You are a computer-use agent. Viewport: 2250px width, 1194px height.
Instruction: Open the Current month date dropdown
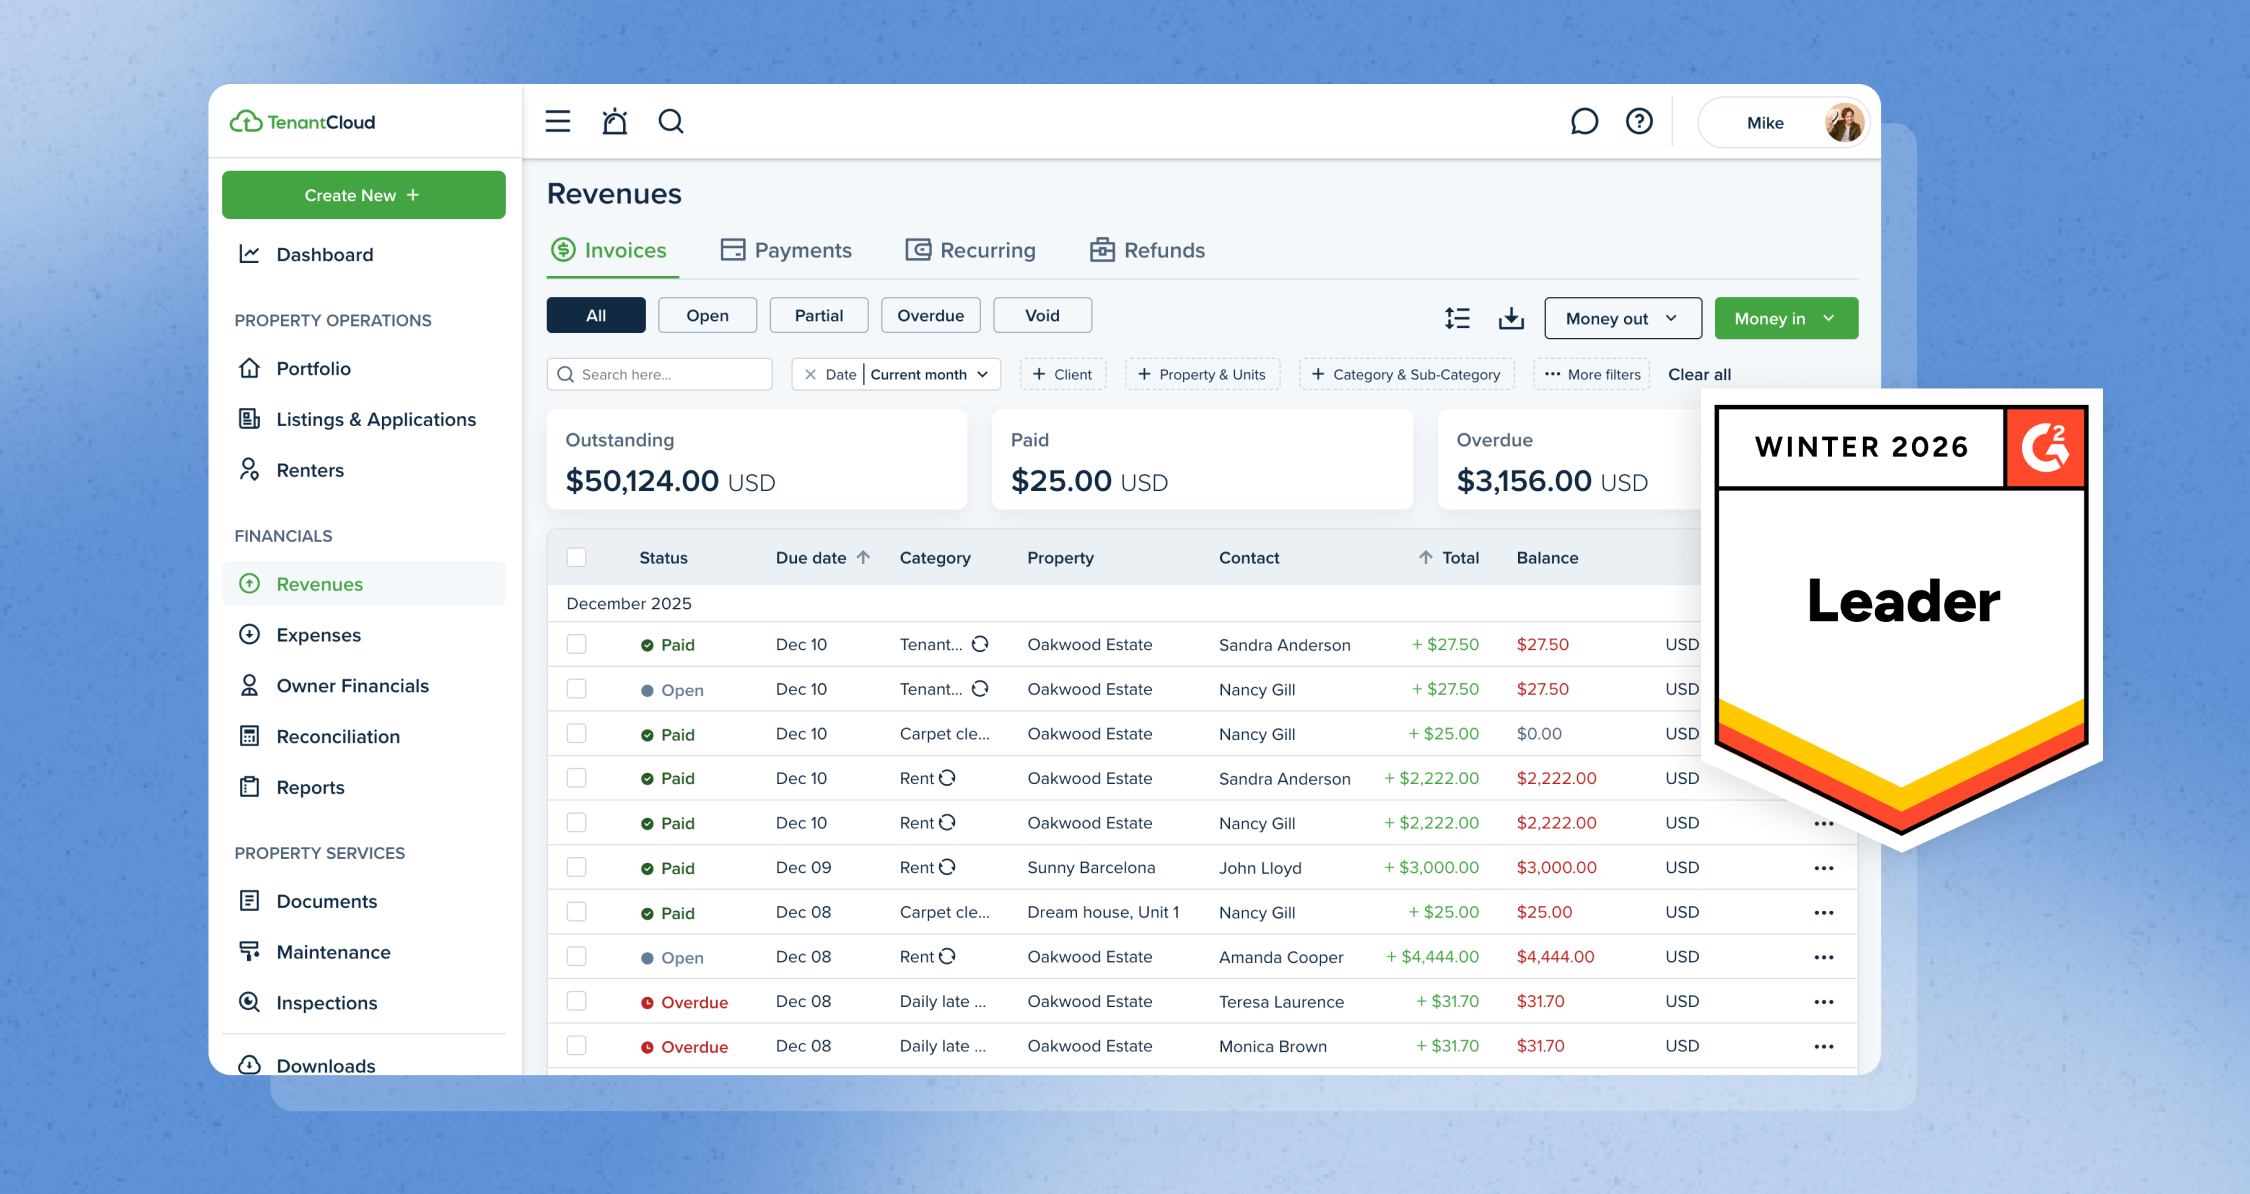929,374
